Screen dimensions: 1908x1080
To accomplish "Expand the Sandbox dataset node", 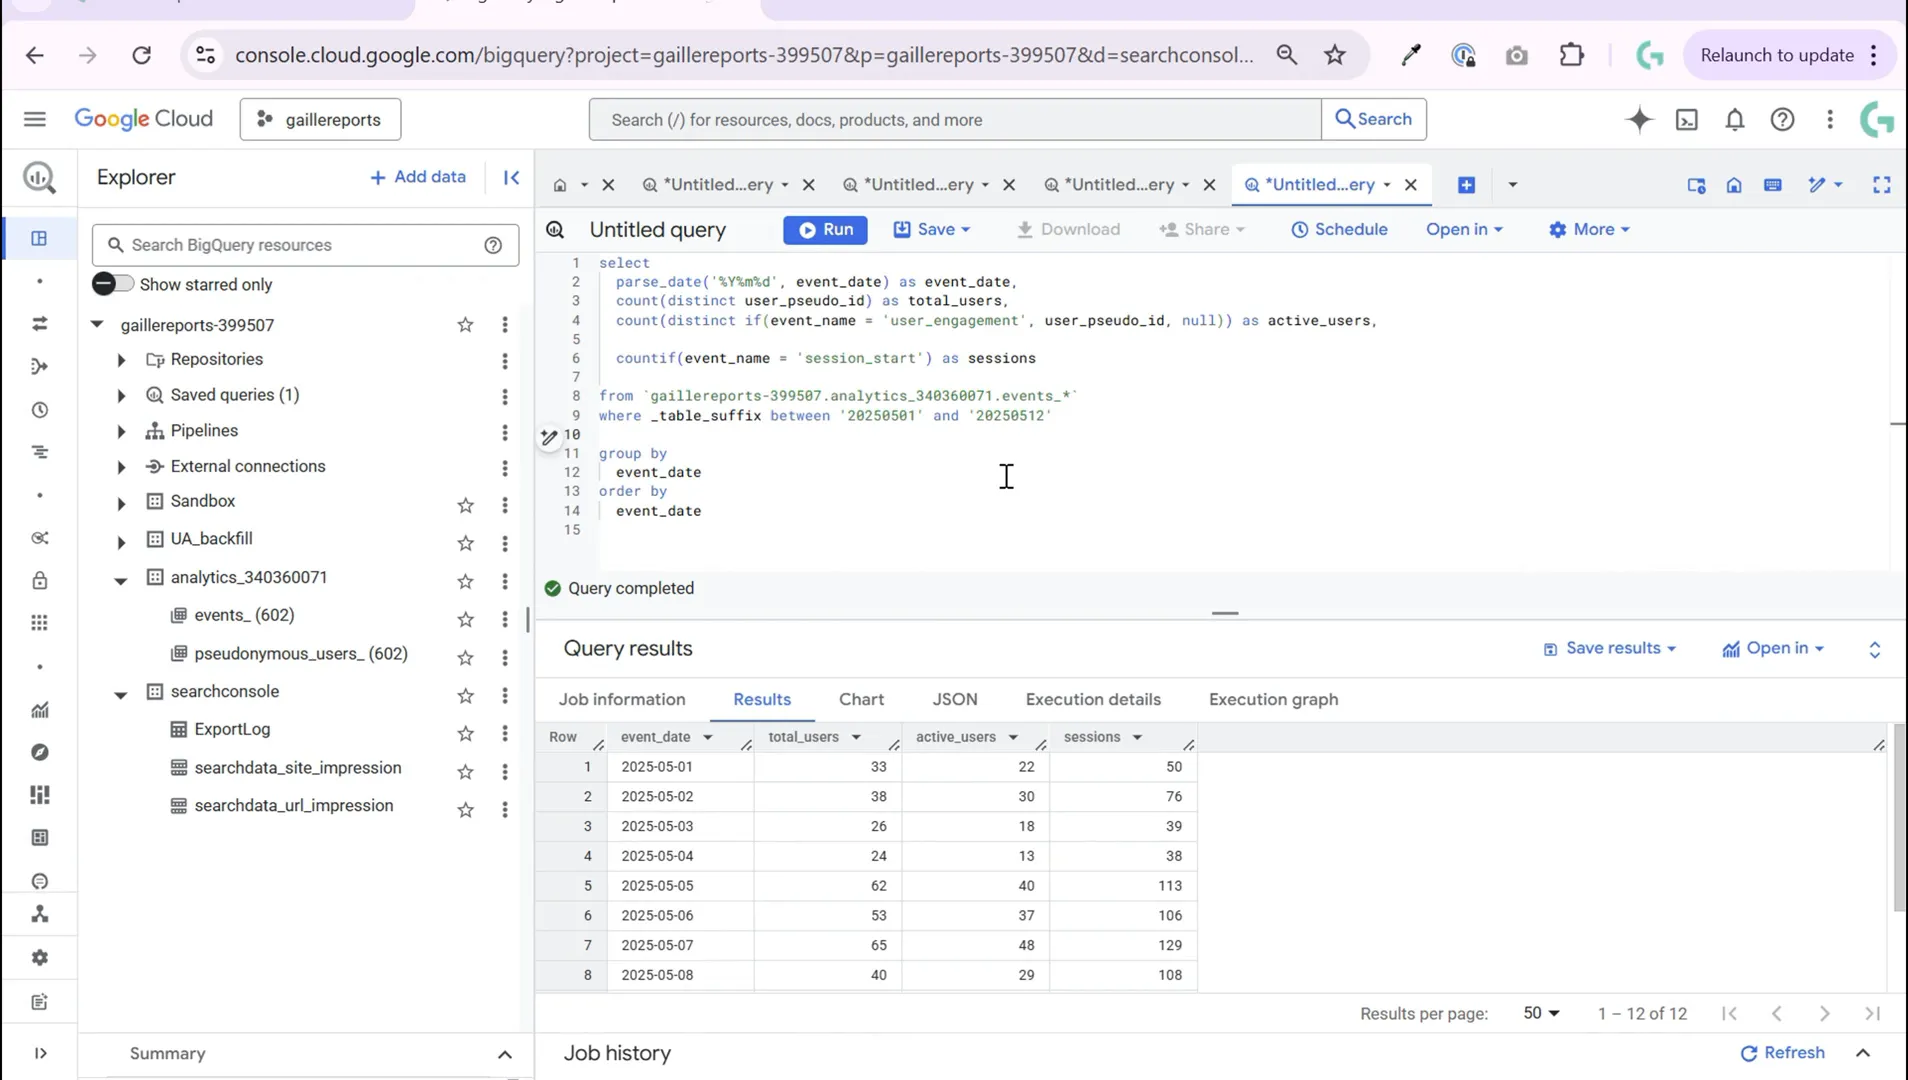I will click(121, 503).
